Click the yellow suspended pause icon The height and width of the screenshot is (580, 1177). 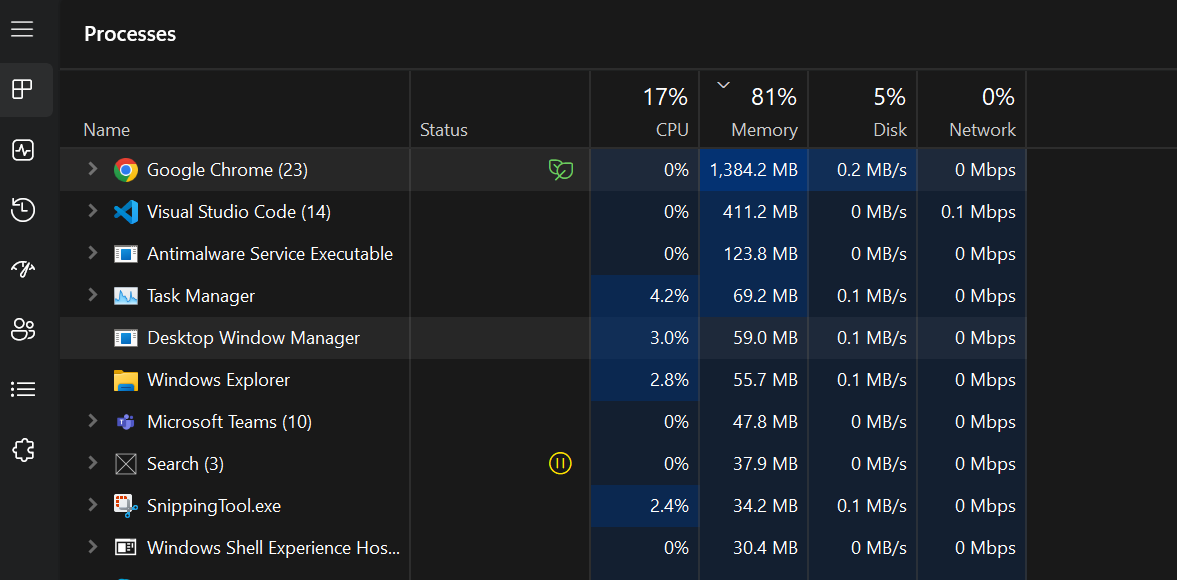(560, 464)
